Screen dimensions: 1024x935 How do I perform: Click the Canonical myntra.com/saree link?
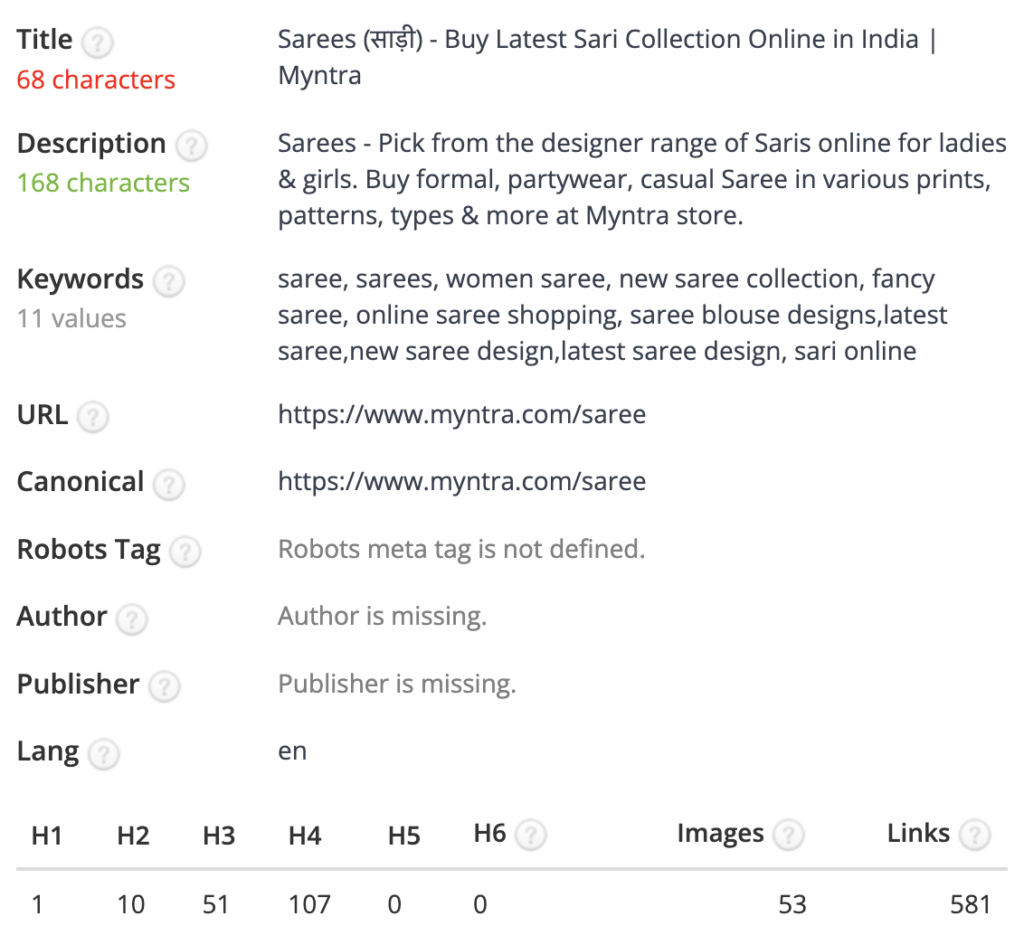point(462,482)
